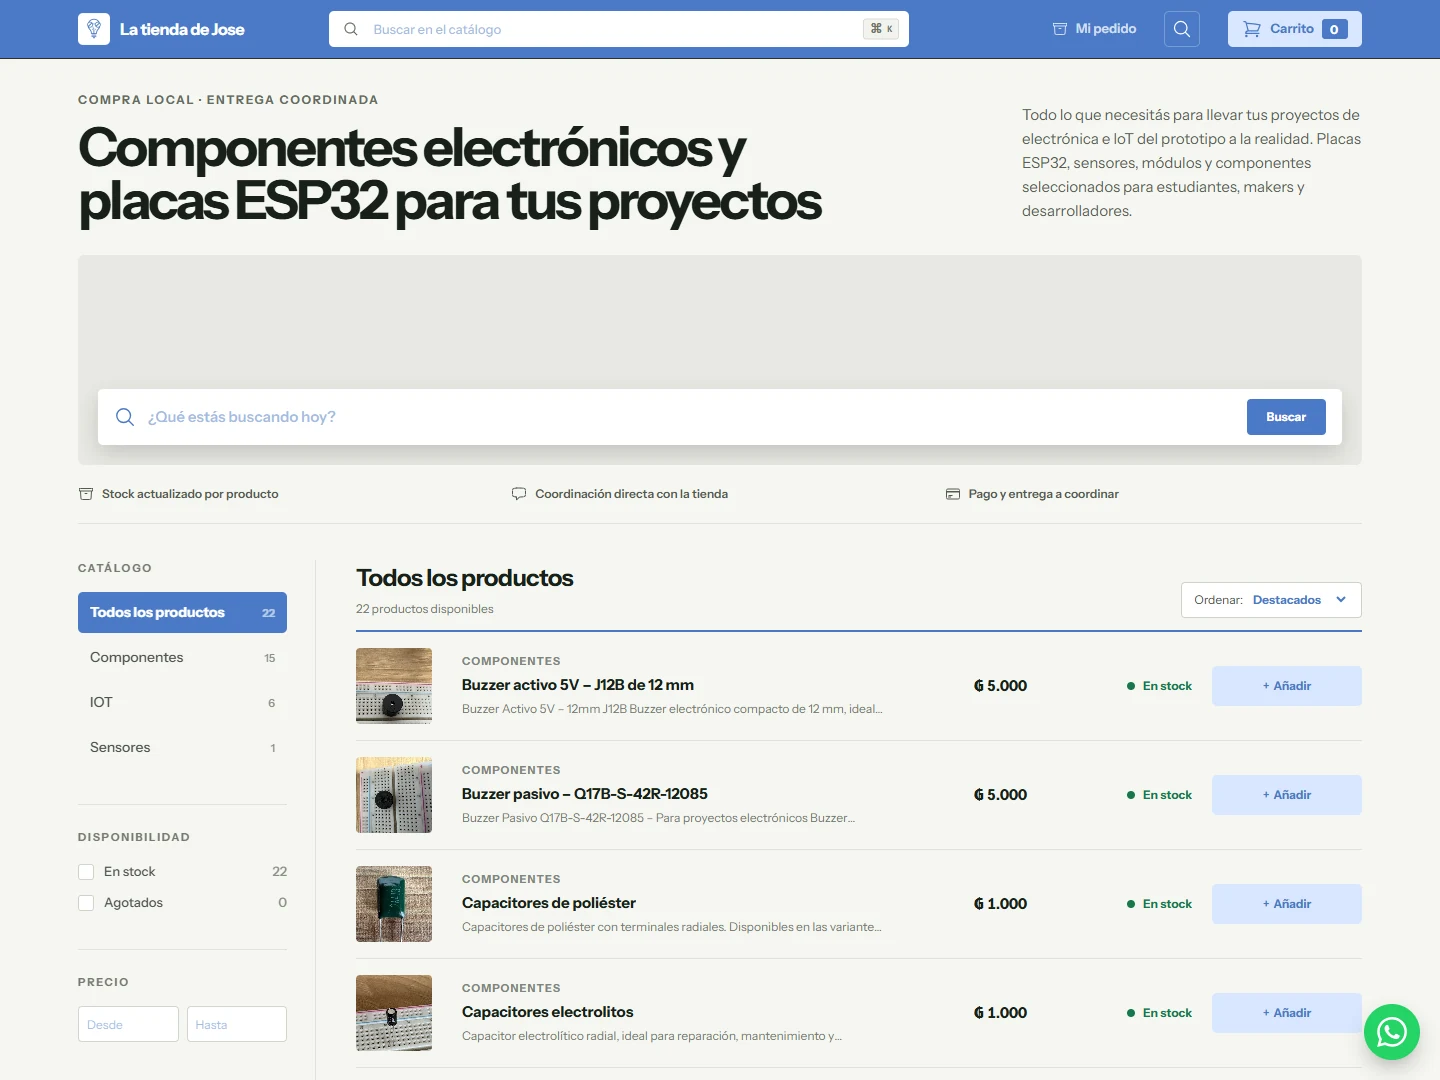Select the IOT category
The height and width of the screenshot is (1080, 1440).
(x=182, y=703)
